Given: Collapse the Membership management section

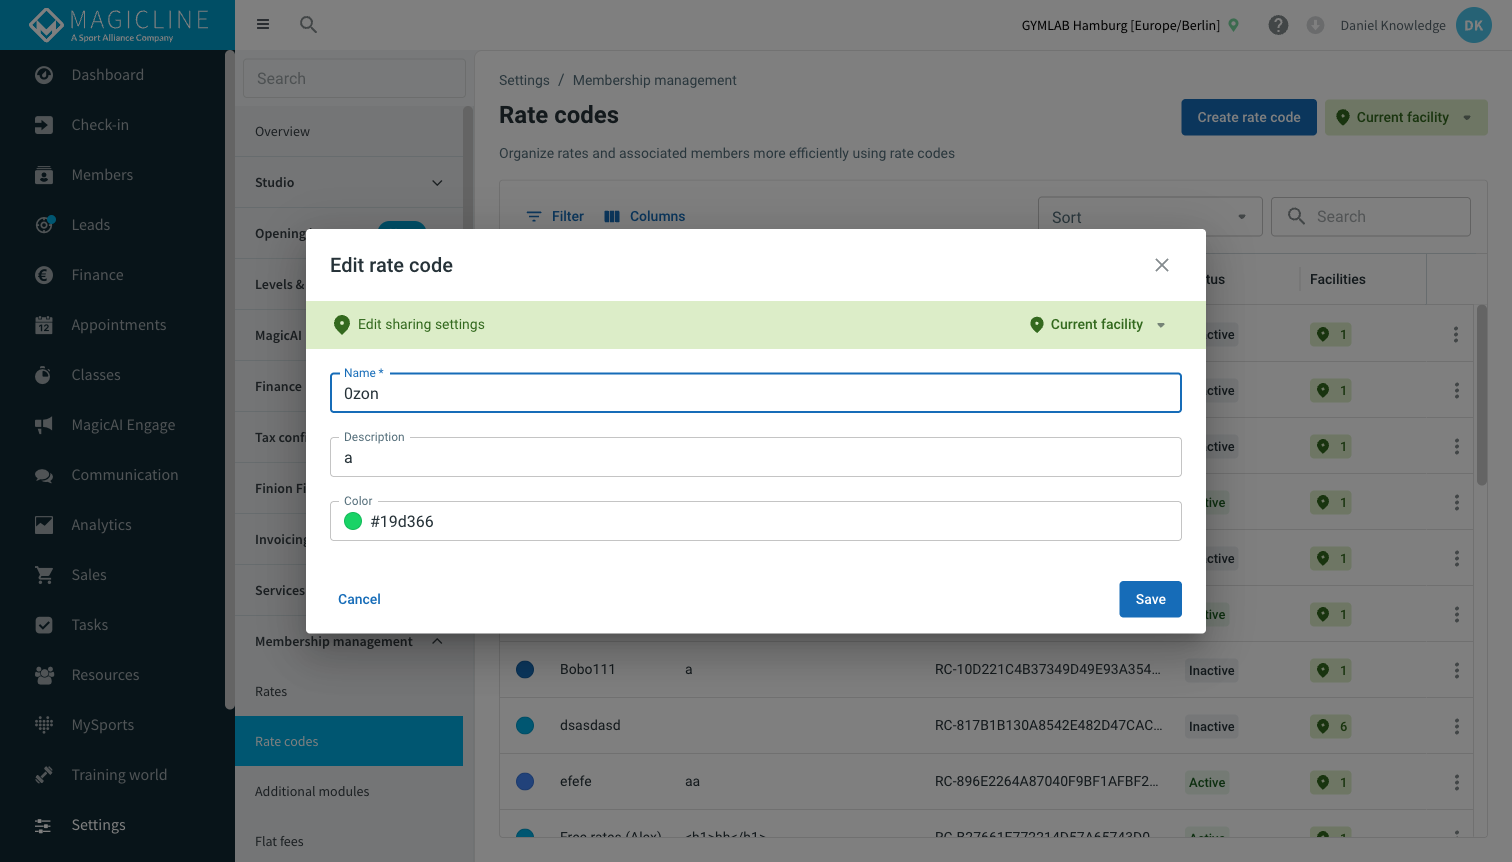Looking at the screenshot, I should point(349,641).
